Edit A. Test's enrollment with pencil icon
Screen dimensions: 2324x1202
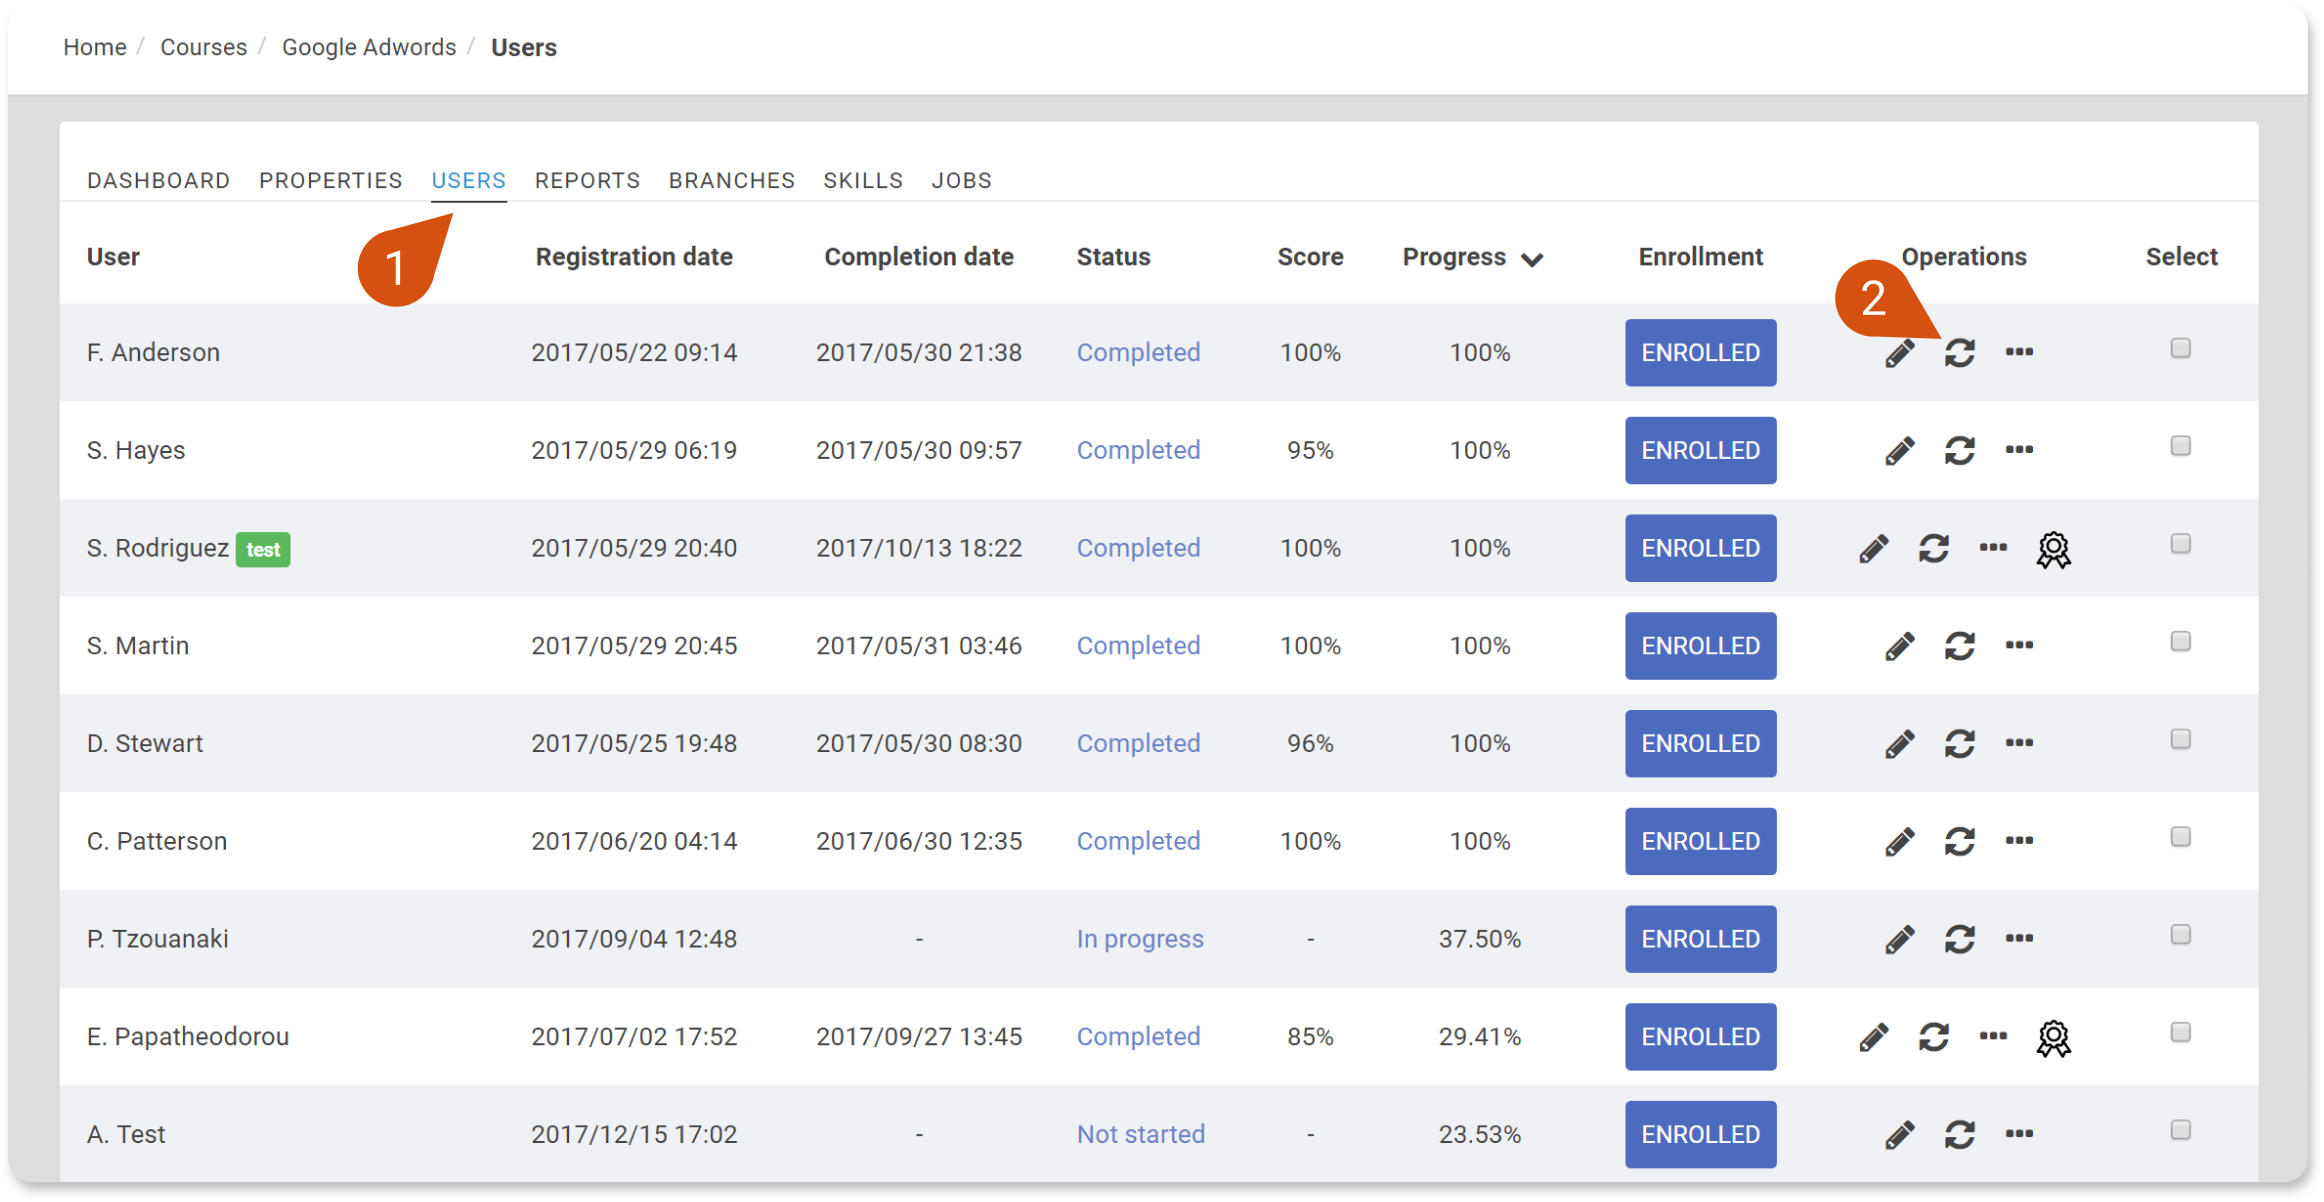pos(1900,1135)
